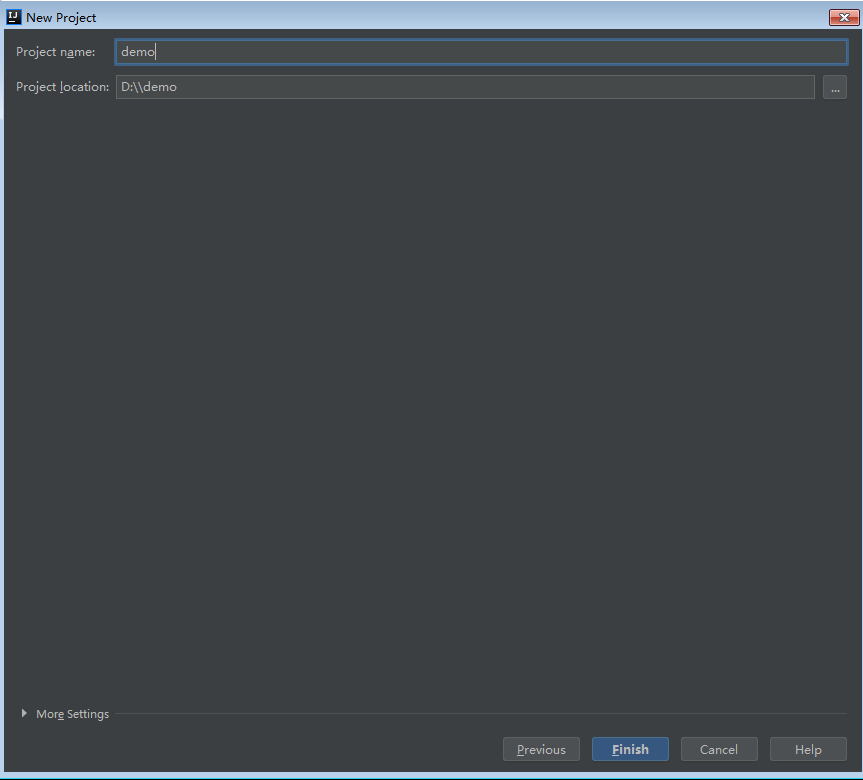Click the Project name input field
This screenshot has height=780, width=863.
pos(481,52)
